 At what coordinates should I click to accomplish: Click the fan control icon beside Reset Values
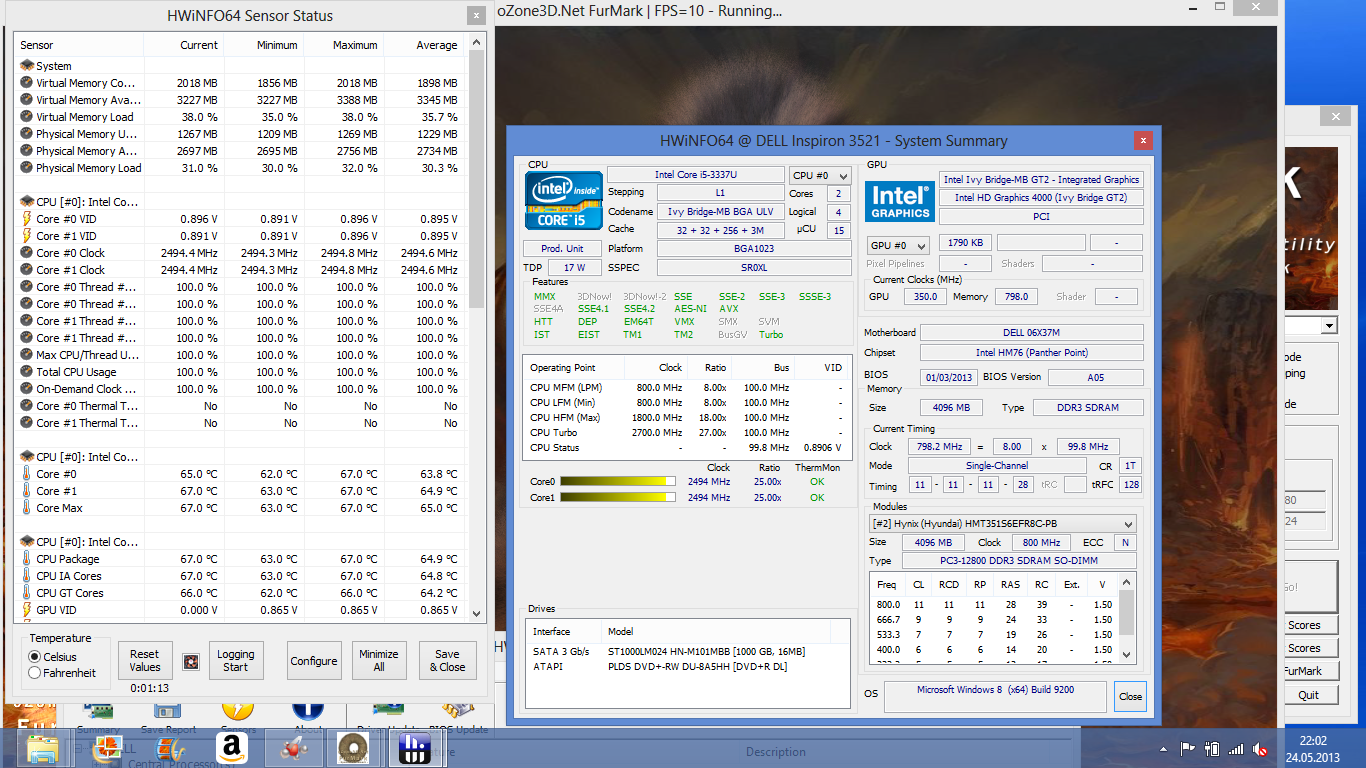click(x=191, y=661)
